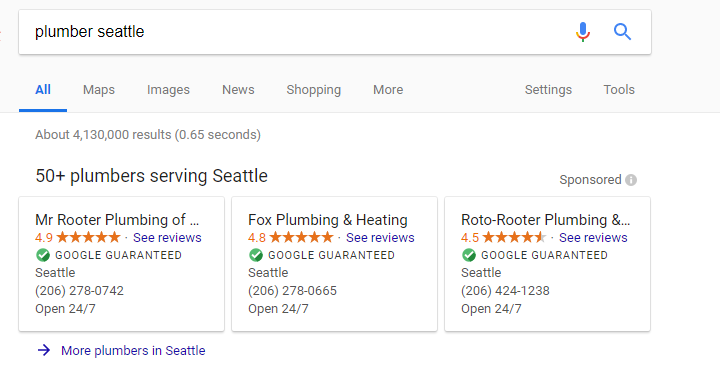
Task: Open See reviews for Roto-Rooter Plumbing
Action: (593, 238)
